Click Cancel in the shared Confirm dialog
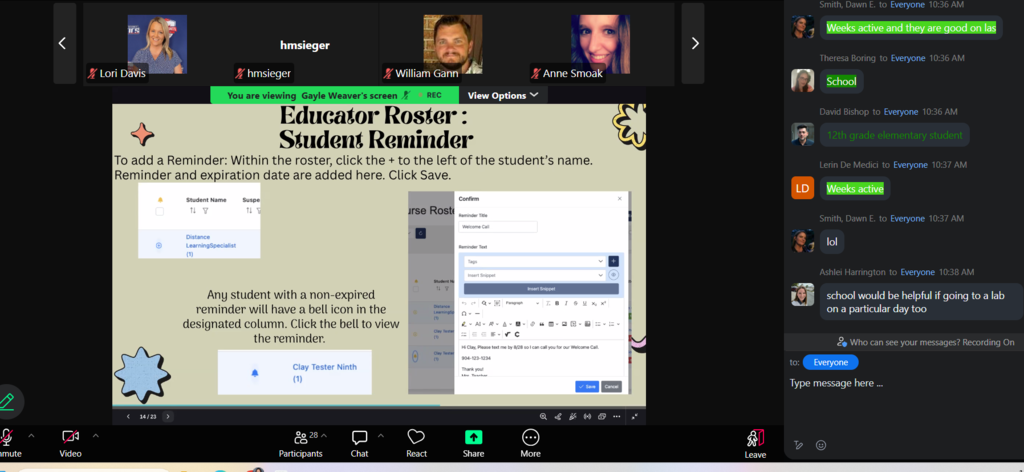Viewport: 1024px width, 472px height. (x=611, y=386)
